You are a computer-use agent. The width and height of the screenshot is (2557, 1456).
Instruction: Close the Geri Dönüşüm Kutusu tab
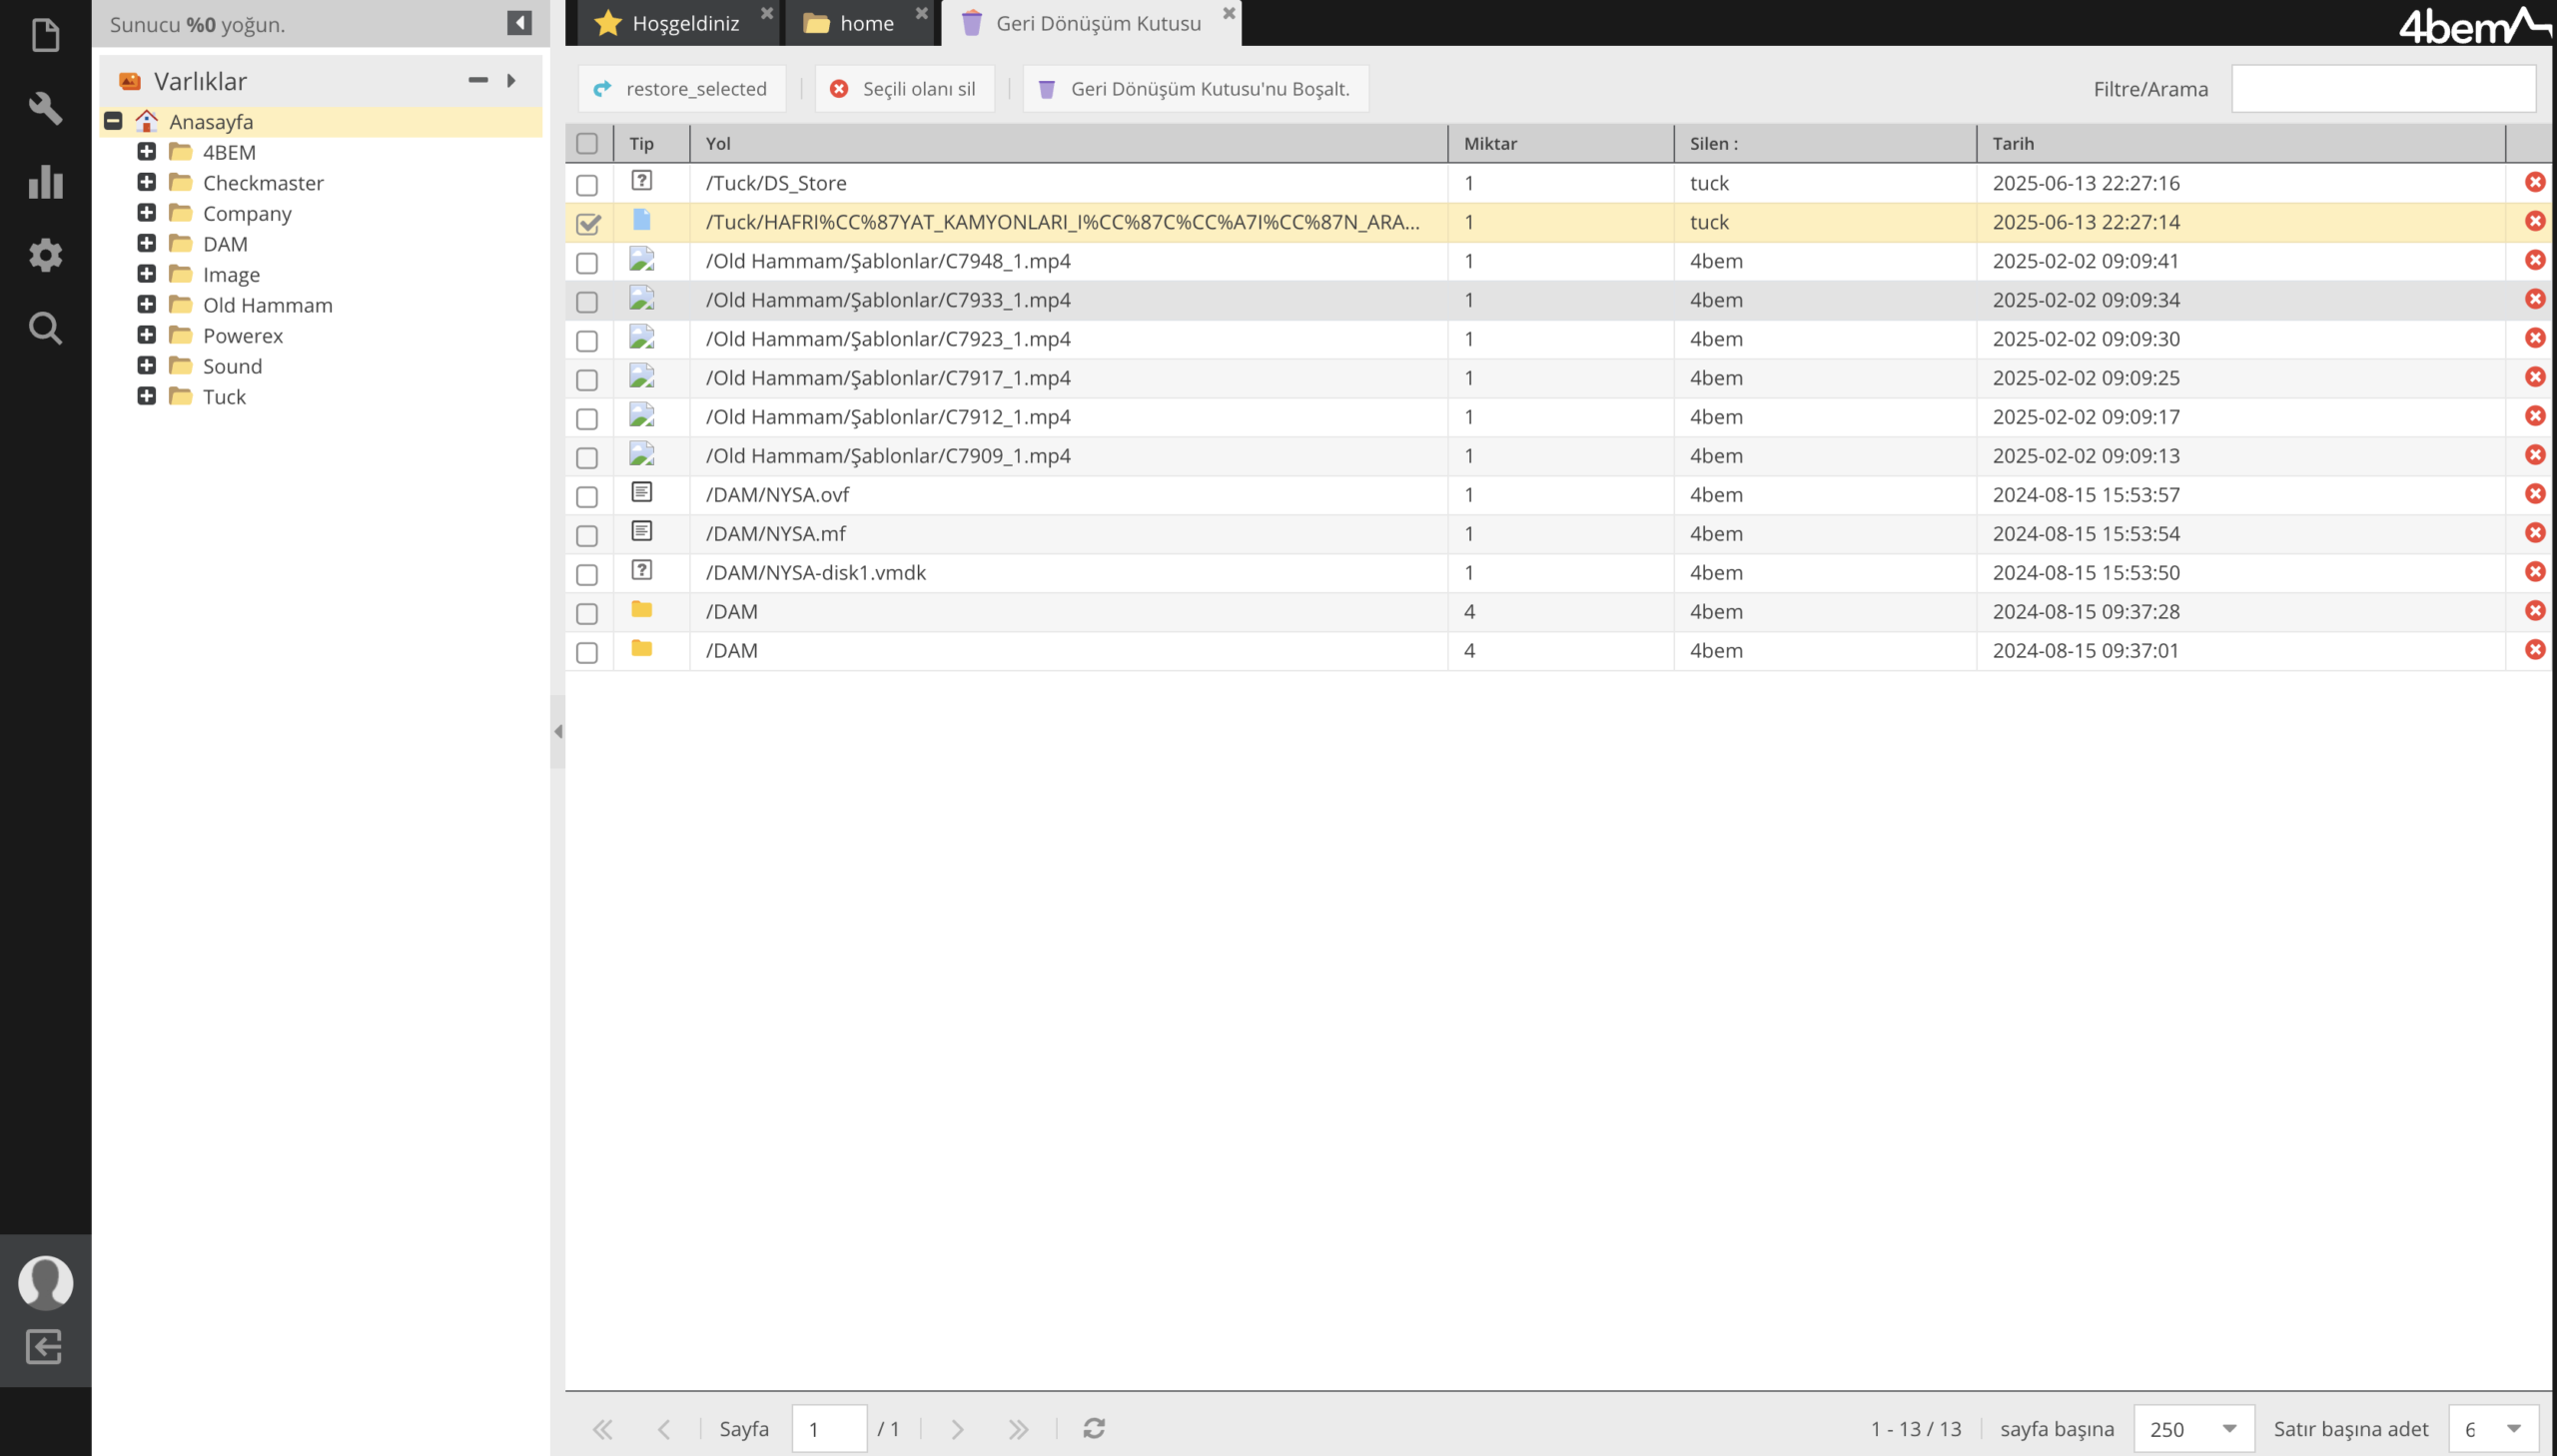click(1229, 13)
